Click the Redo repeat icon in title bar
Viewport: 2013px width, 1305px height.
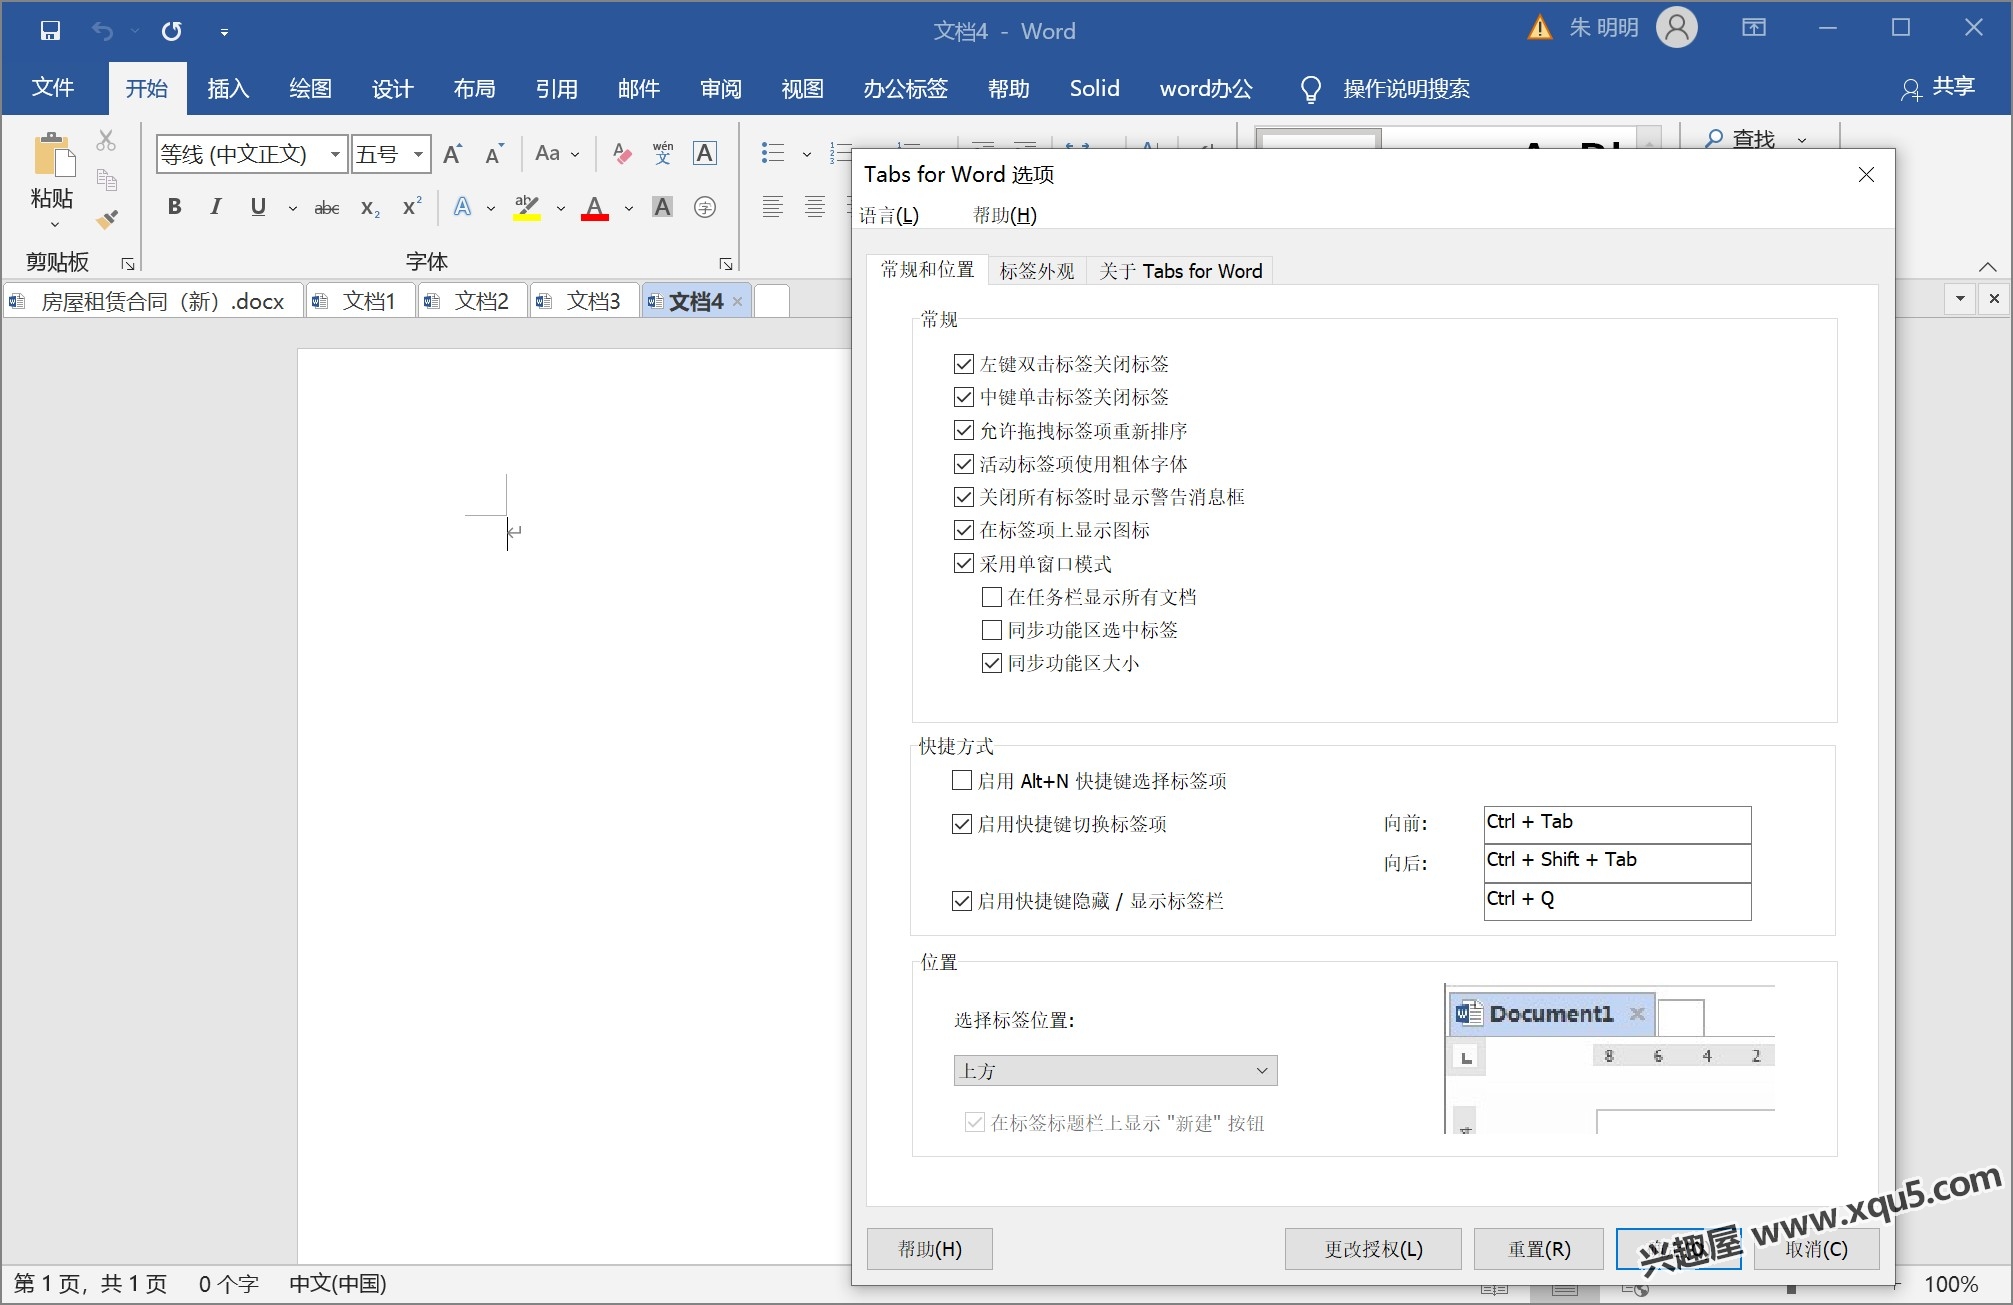point(172,31)
